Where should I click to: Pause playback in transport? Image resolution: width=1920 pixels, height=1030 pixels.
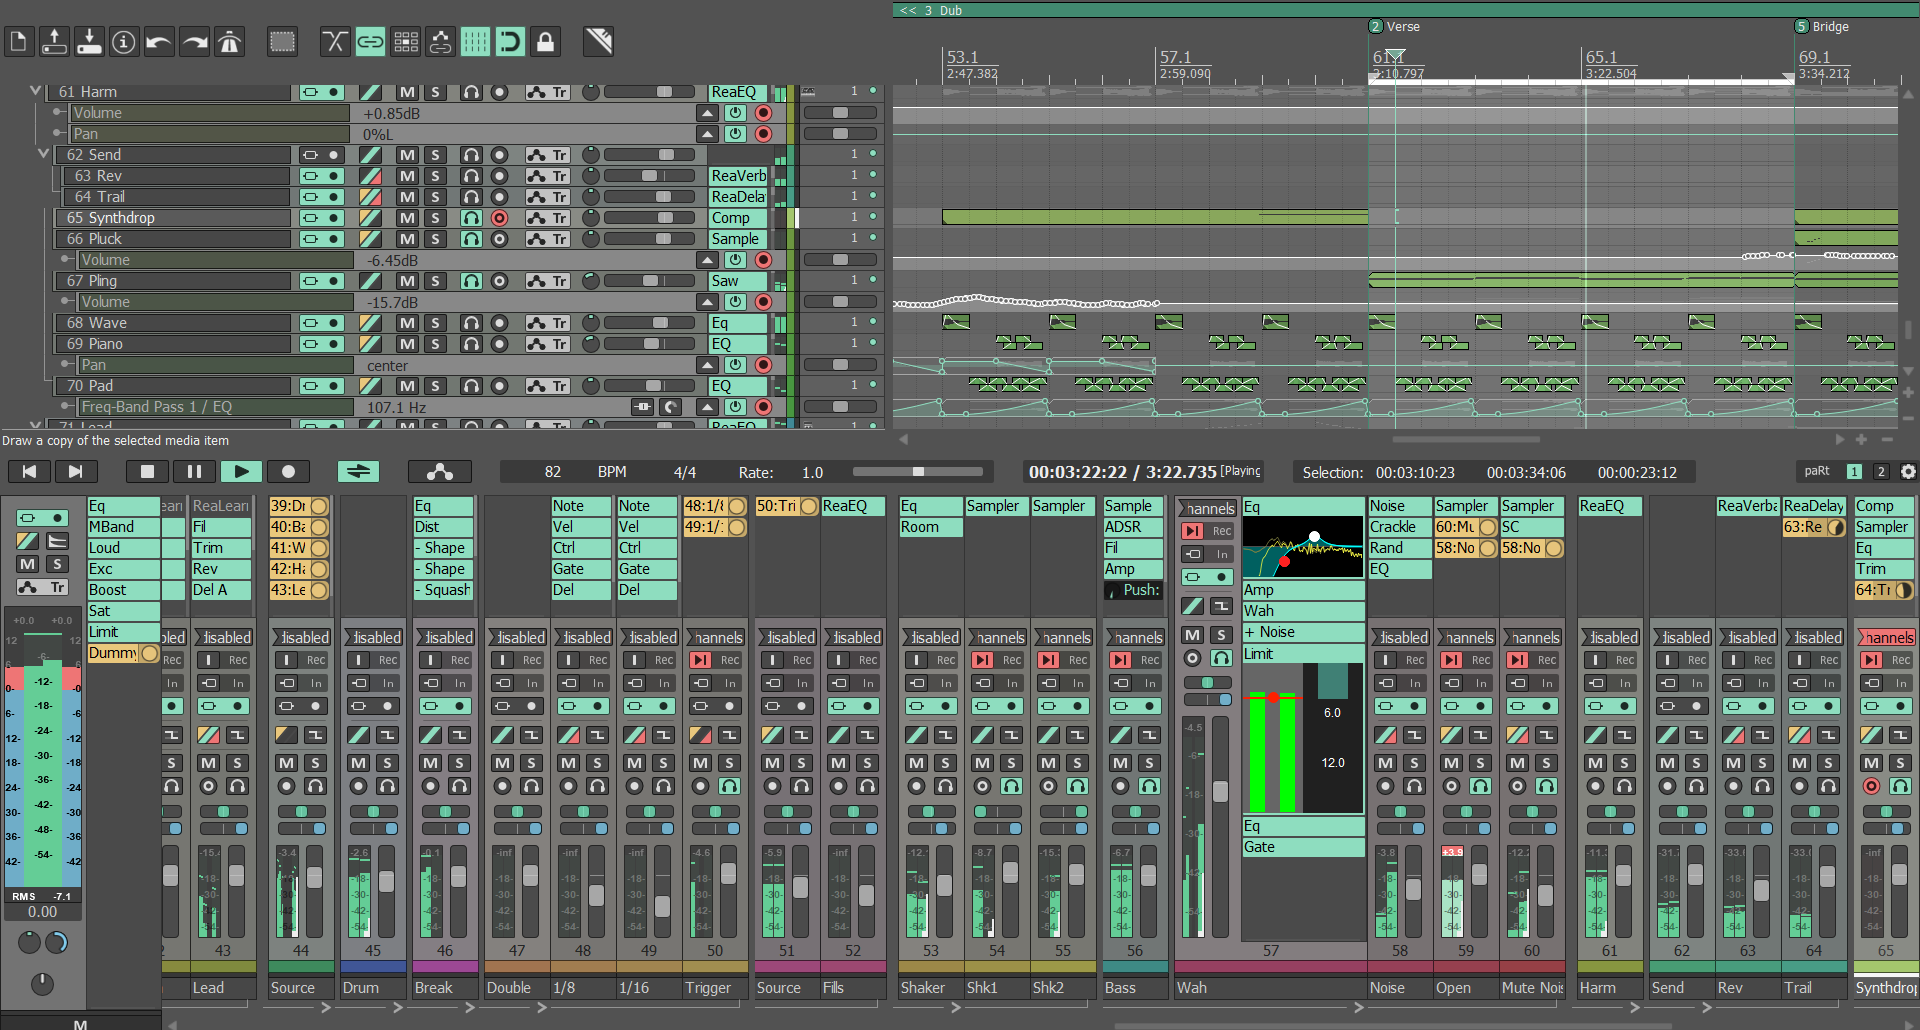pos(194,471)
